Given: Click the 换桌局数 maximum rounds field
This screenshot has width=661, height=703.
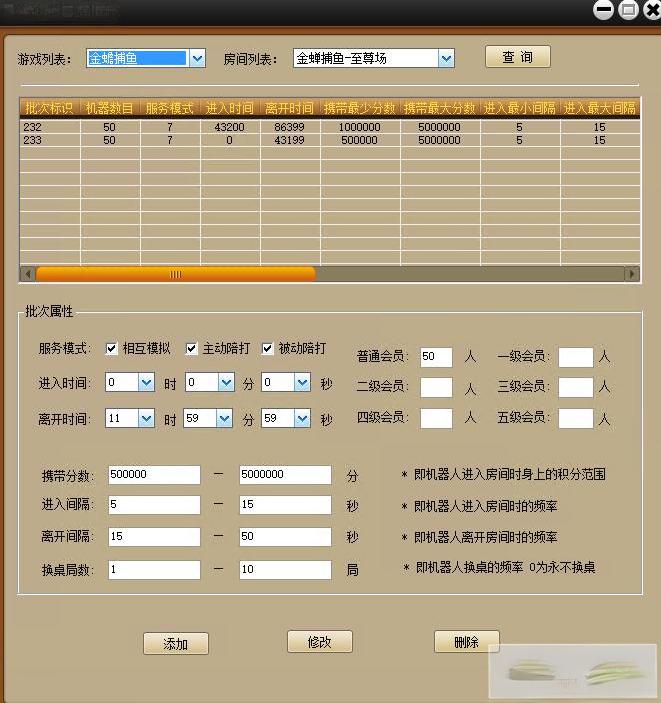Looking at the screenshot, I should point(285,569).
